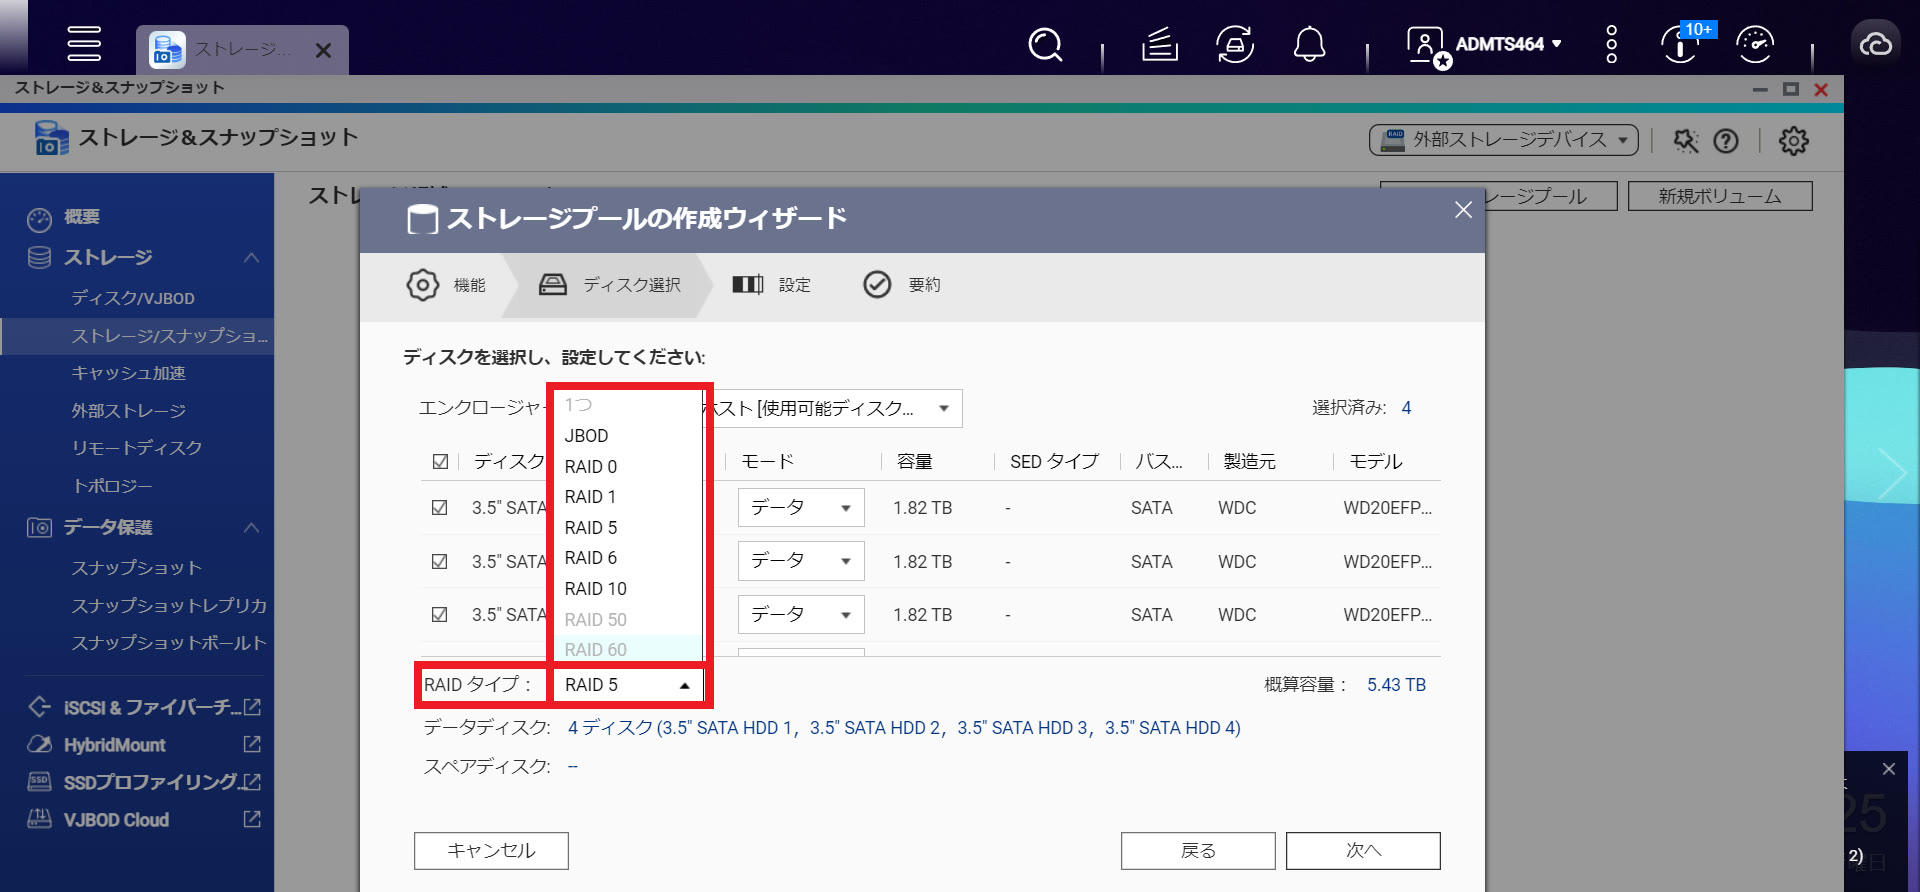Open mode dropdown for third disk row
The height and width of the screenshot is (892, 1920).
801,615
